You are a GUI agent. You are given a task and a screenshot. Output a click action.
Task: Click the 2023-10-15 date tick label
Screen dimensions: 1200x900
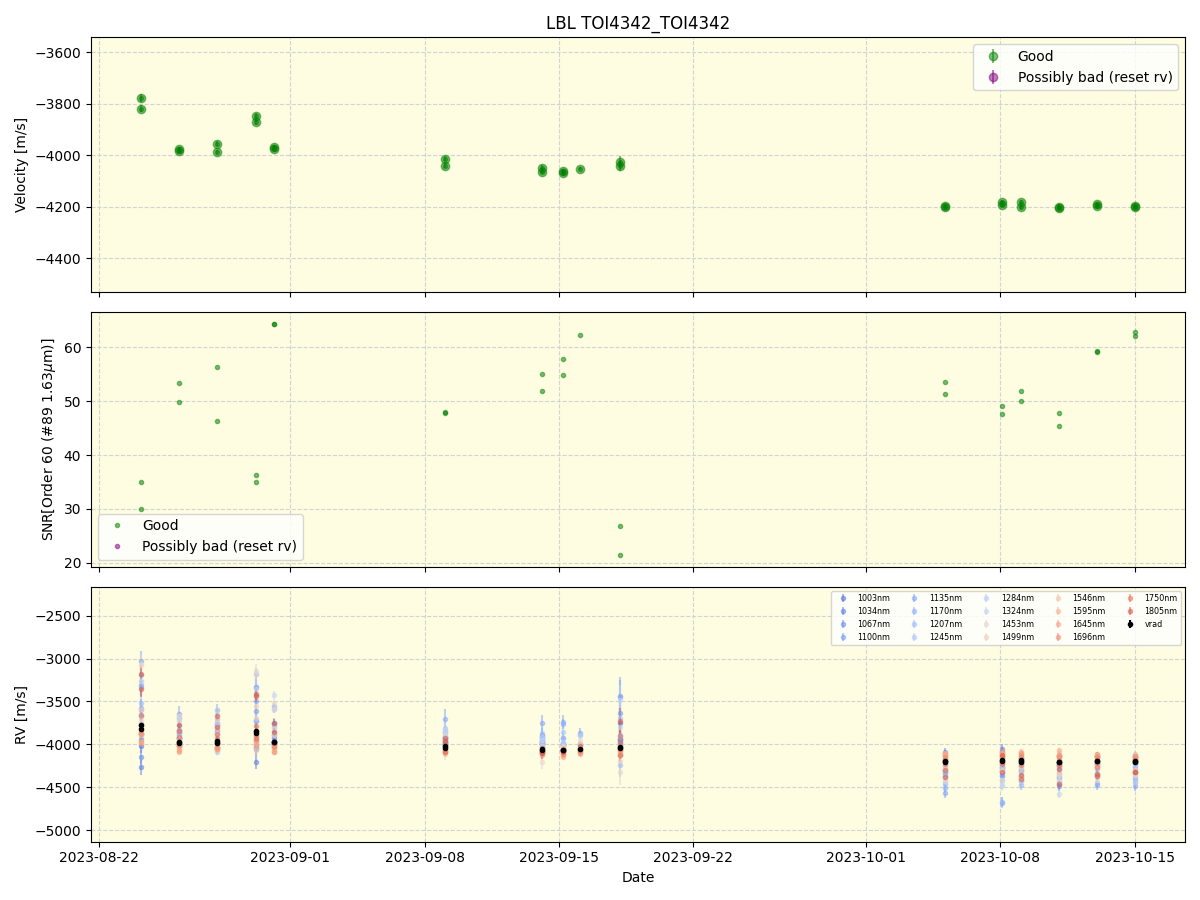coord(1135,857)
